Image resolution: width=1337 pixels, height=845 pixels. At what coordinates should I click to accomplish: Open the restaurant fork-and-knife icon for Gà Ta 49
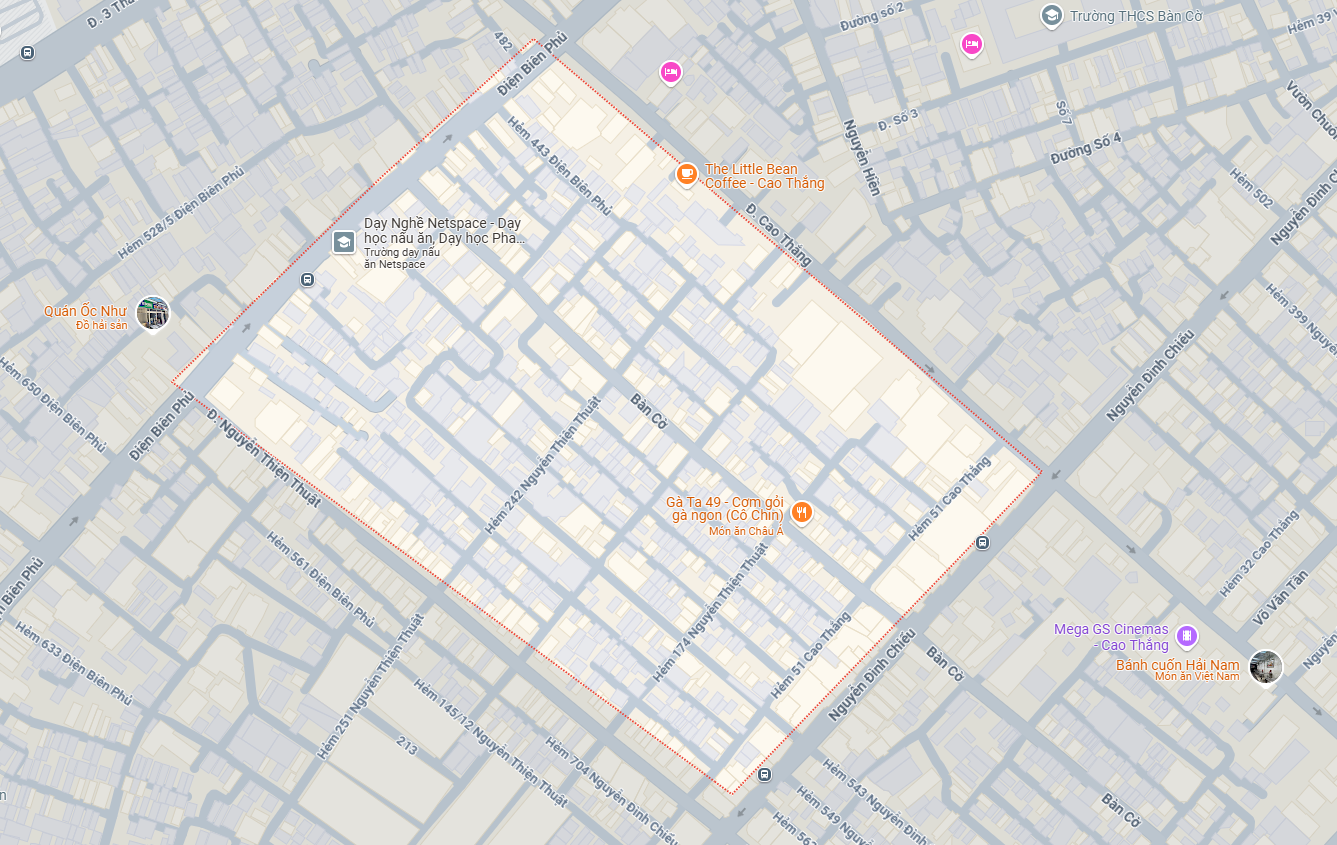click(801, 513)
